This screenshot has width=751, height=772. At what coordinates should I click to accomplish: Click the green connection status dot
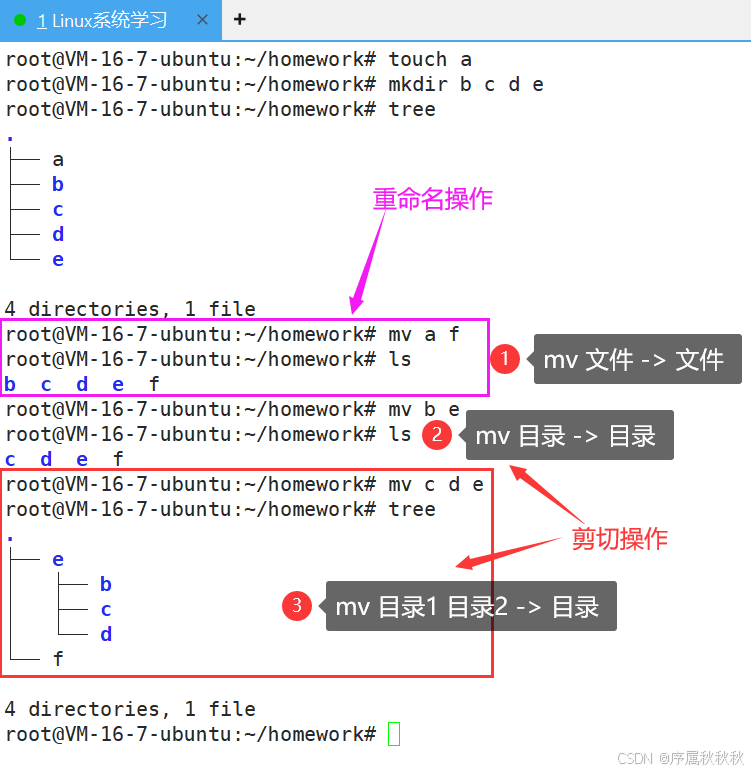20,21
